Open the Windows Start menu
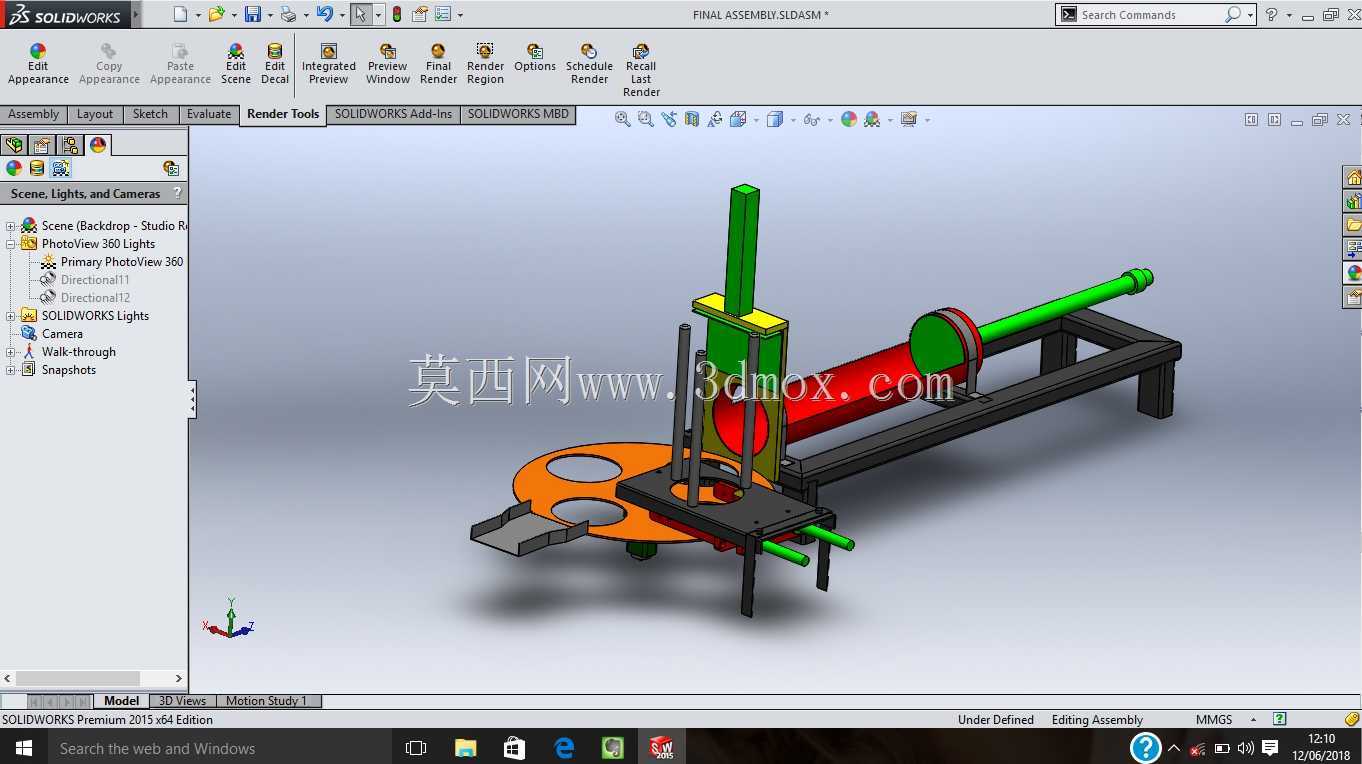Image resolution: width=1362 pixels, height=764 pixels. click(x=23, y=748)
